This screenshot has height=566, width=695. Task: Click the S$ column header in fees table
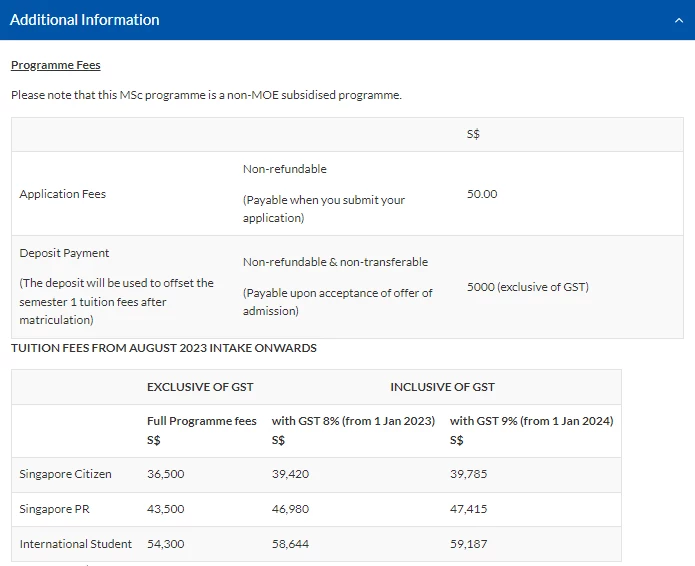click(x=473, y=134)
